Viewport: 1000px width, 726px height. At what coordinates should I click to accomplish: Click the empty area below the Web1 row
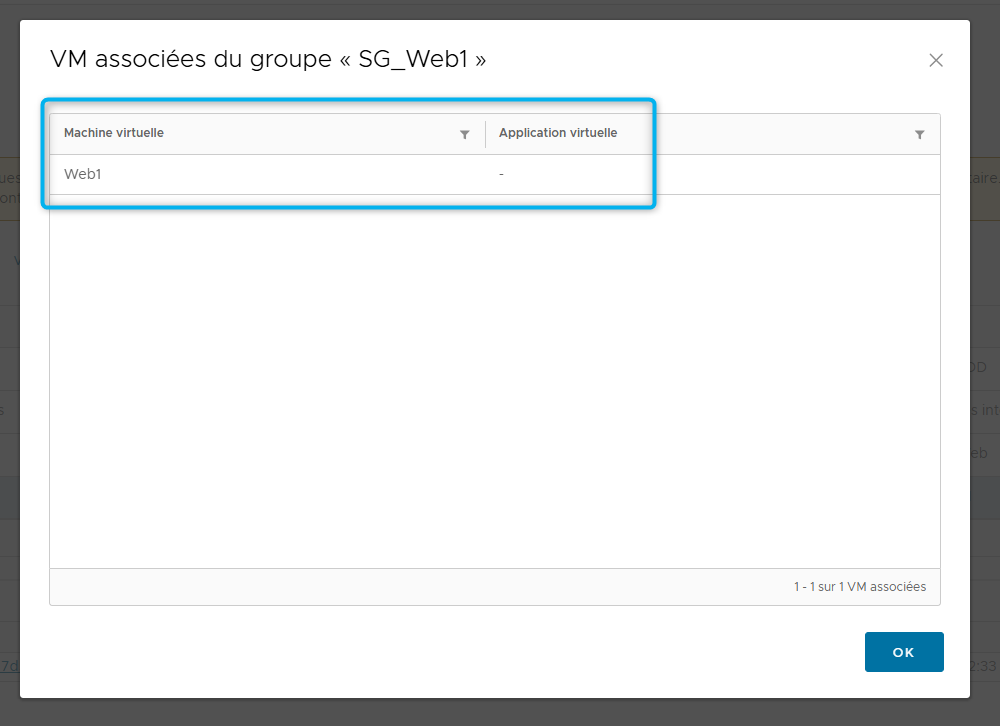[494, 380]
